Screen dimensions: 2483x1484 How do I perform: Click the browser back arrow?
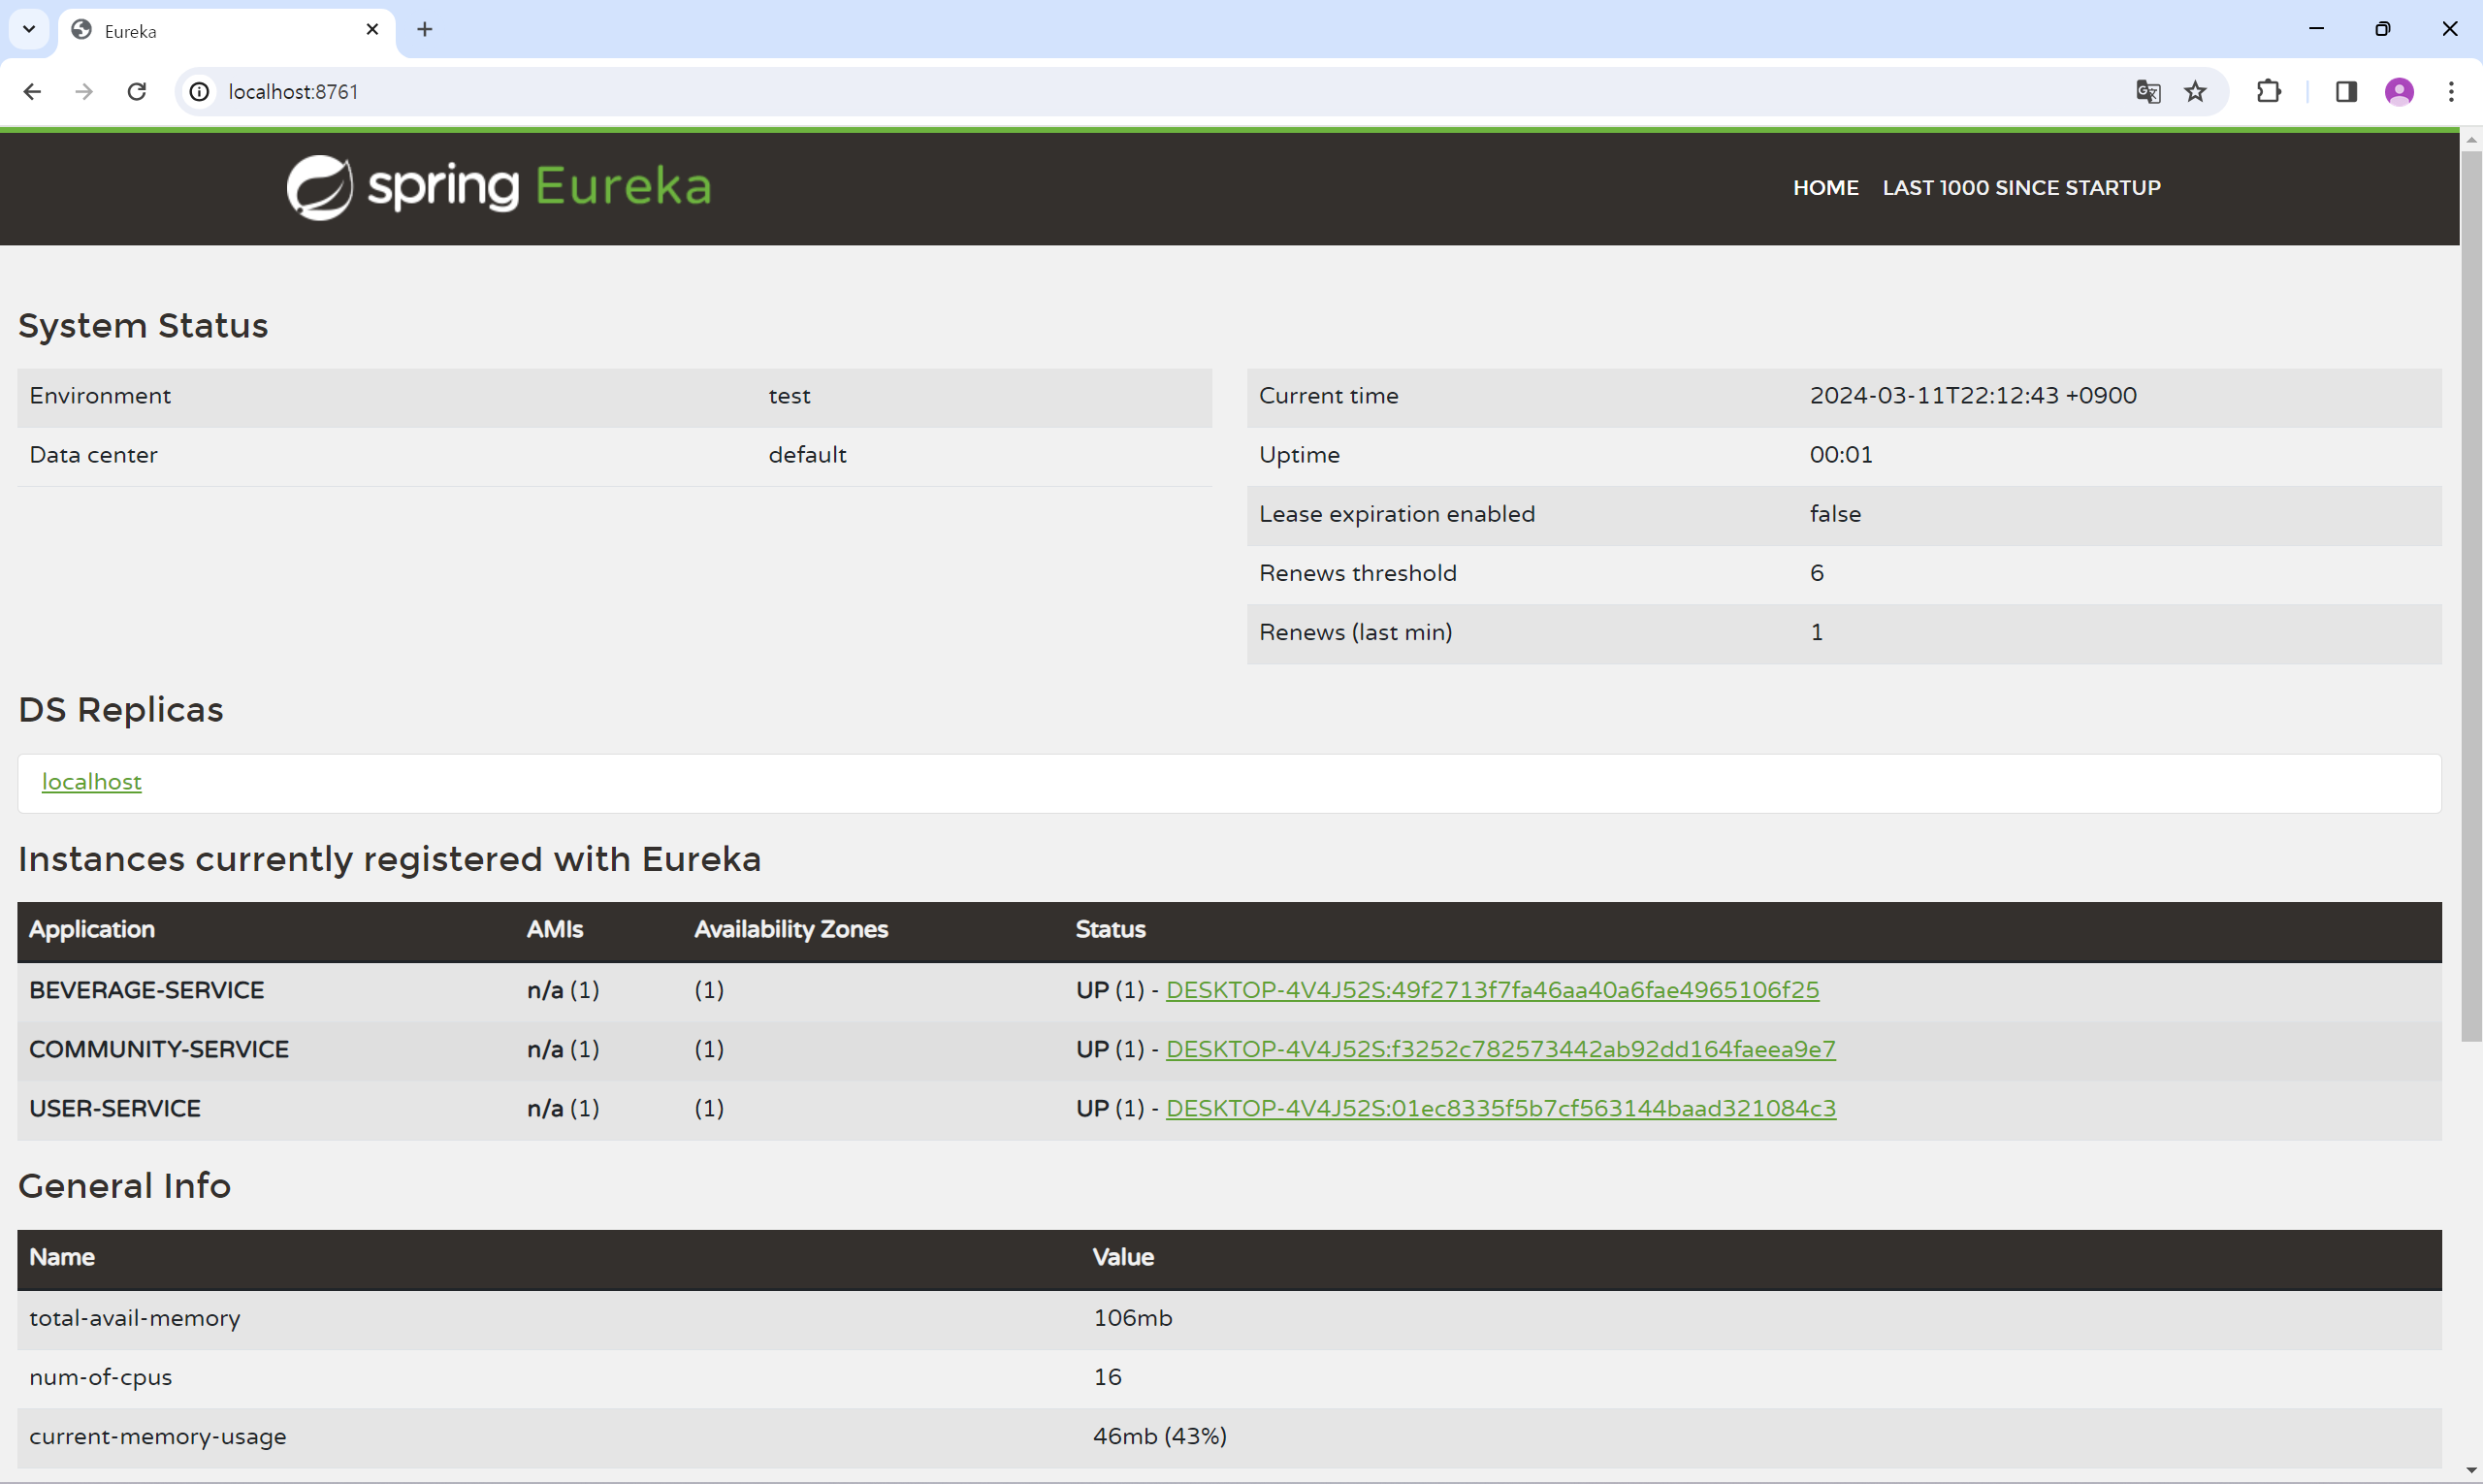click(32, 92)
